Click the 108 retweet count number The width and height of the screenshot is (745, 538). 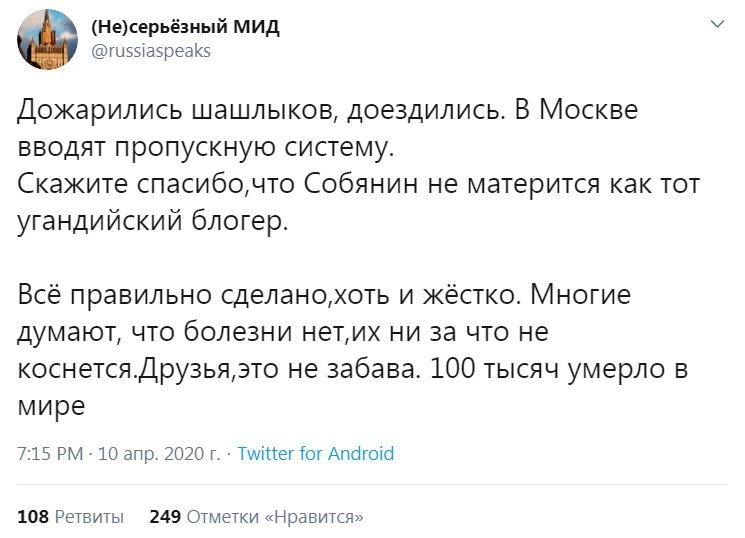(34, 517)
